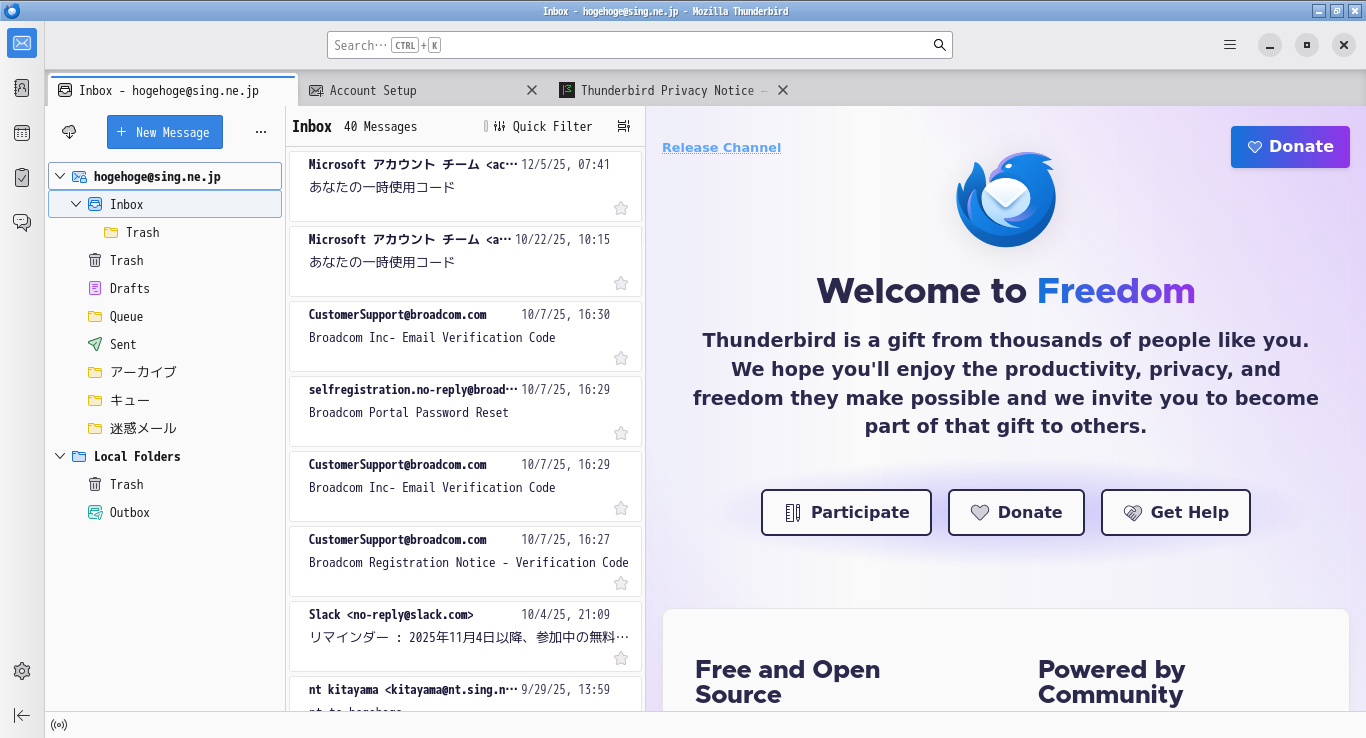Screen dimensions: 1366x738
Task: Open Thunderbird Settings via the gear icon
Action: pyautogui.click(x=22, y=671)
